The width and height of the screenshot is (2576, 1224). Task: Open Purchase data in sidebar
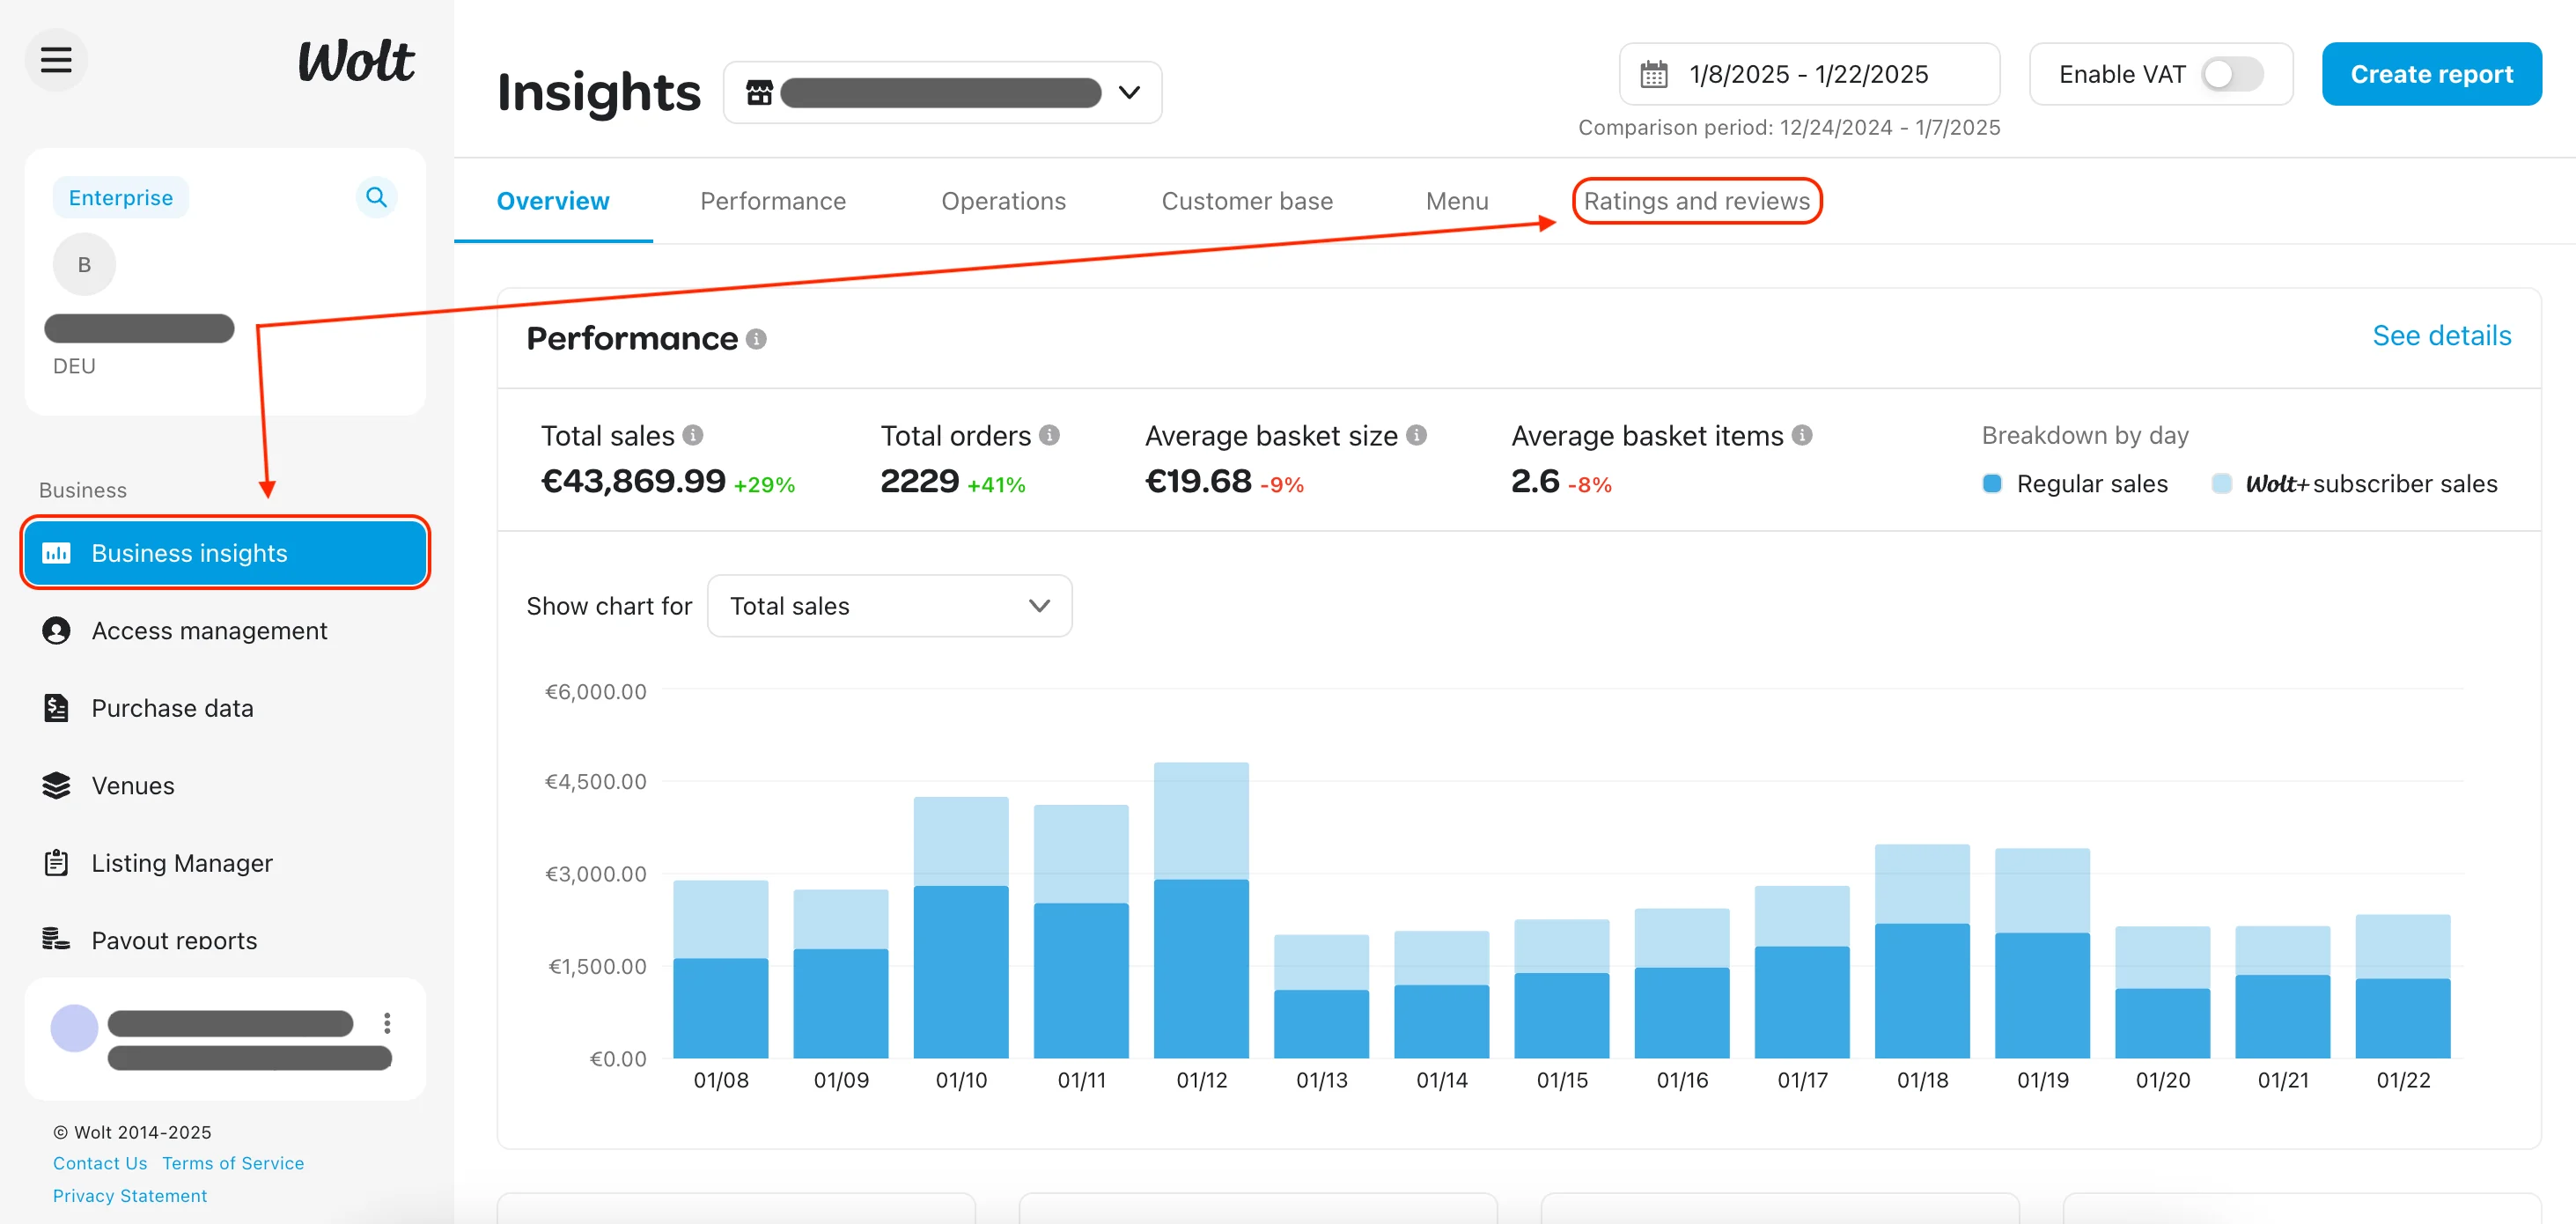point(172,708)
